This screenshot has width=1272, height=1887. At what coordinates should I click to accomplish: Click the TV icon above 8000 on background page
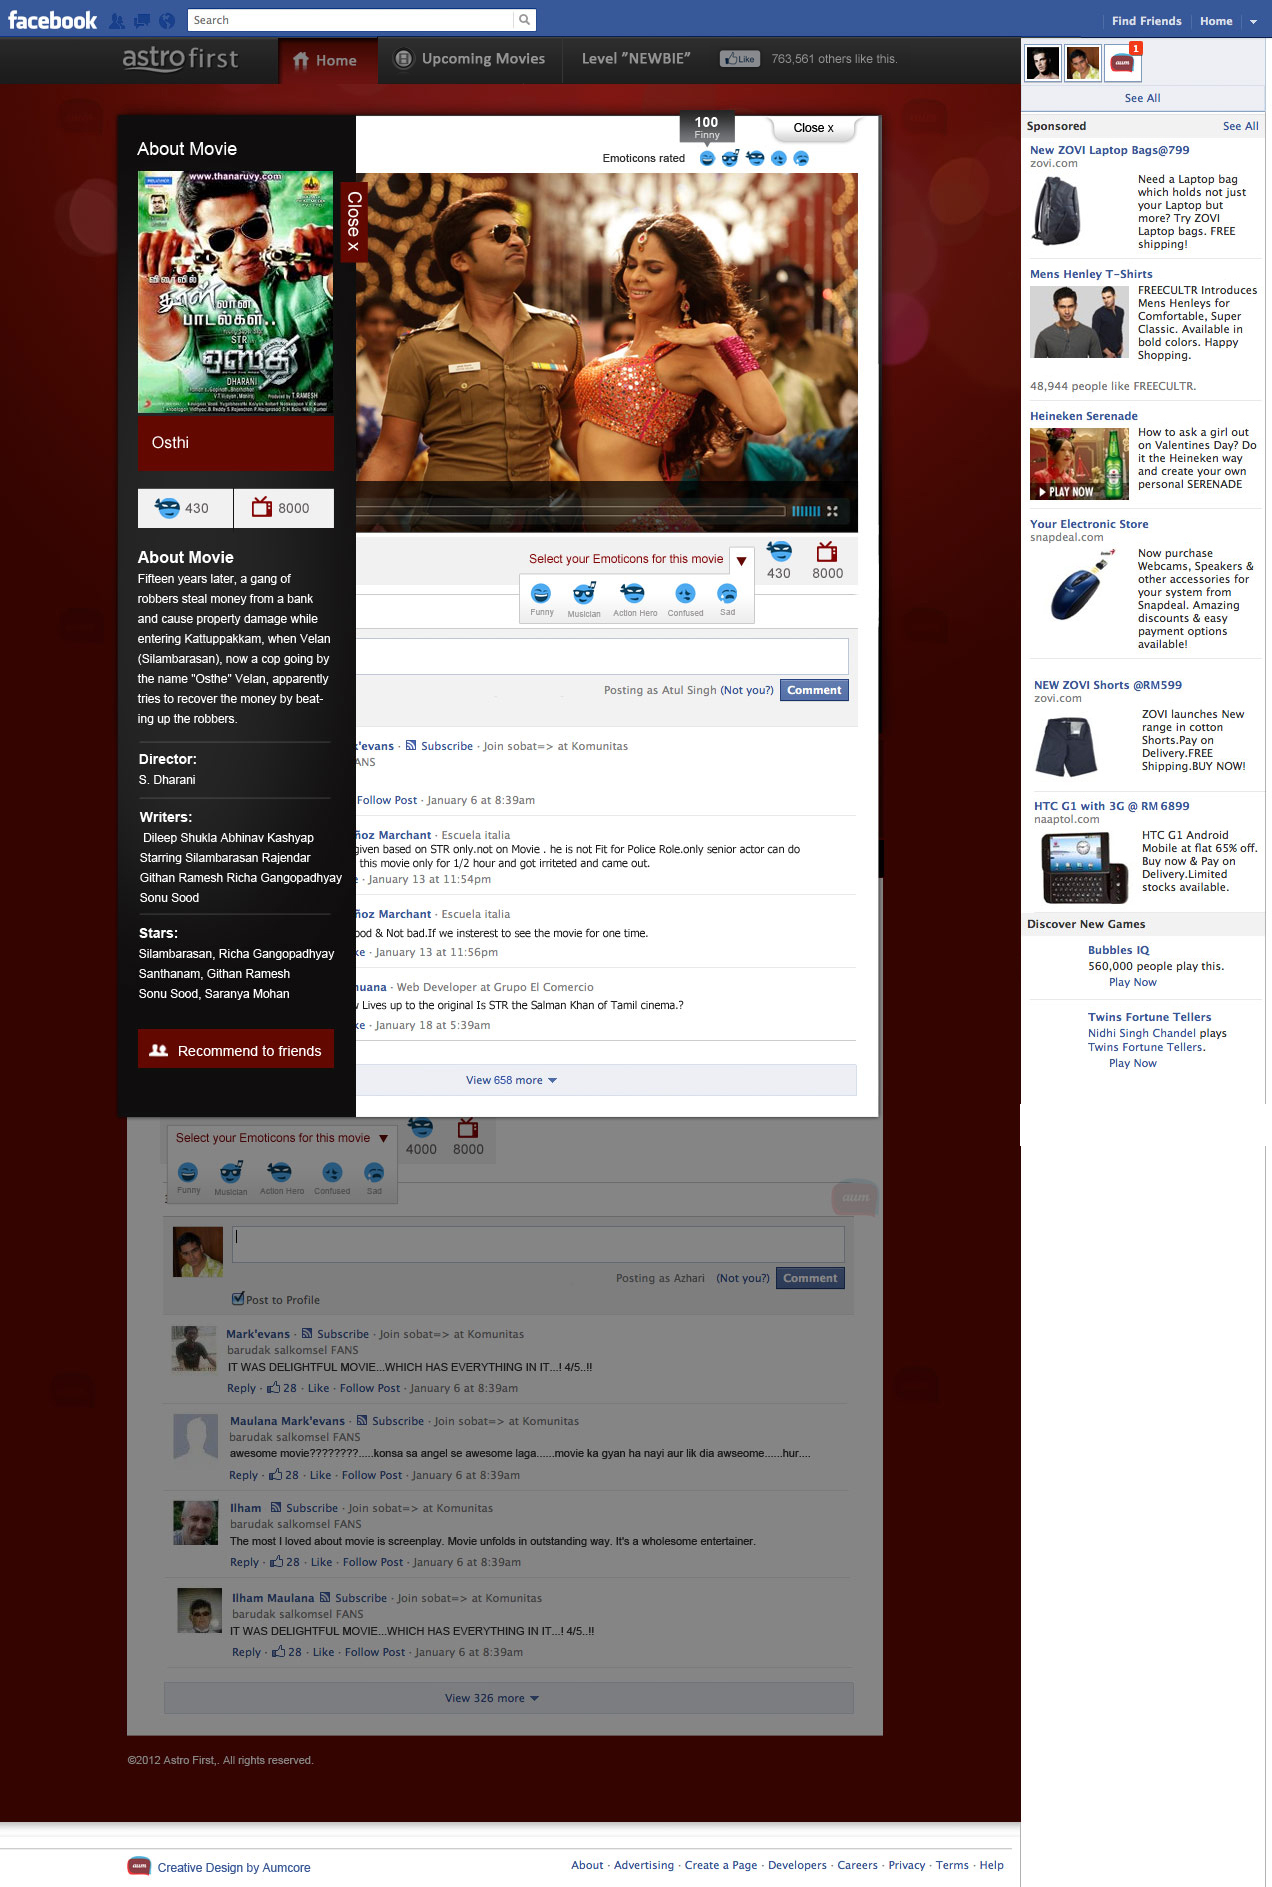[x=468, y=1129]
